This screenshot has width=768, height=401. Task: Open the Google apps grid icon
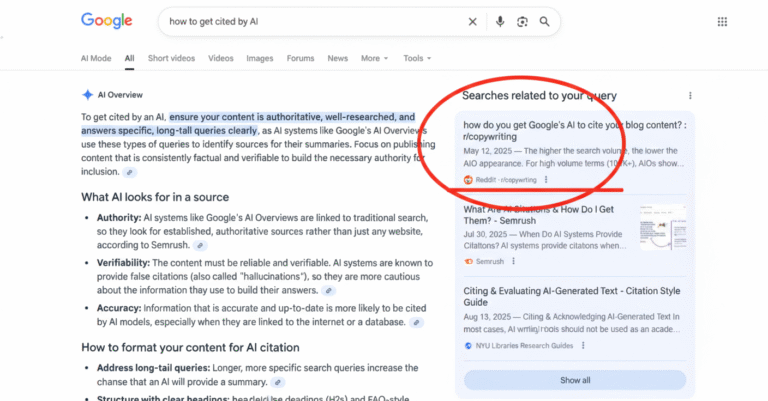point(722,22)
